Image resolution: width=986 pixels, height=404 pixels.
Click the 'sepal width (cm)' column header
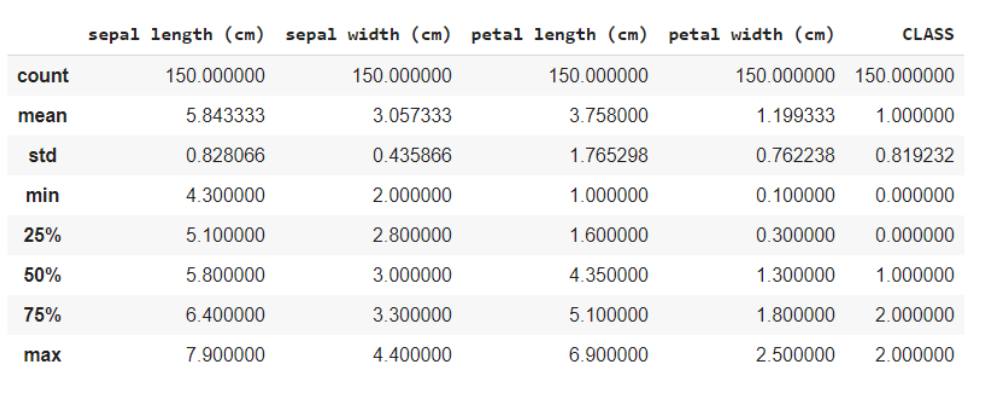tap(368, 35)
